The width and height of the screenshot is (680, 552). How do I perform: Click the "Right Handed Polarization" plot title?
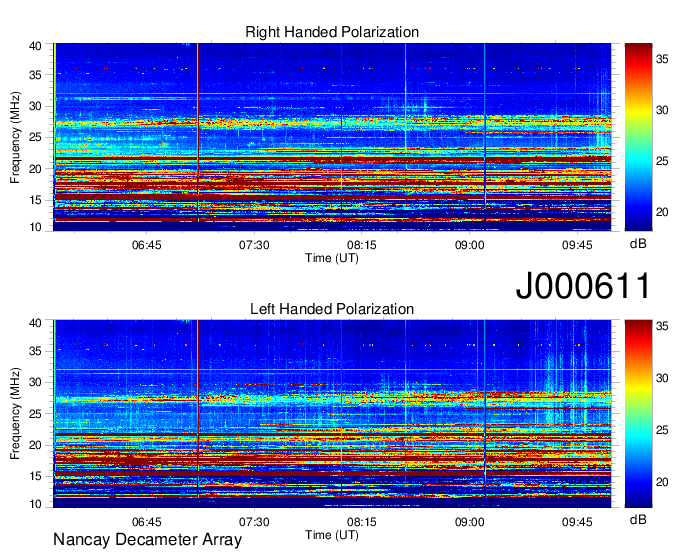[332, 32]
